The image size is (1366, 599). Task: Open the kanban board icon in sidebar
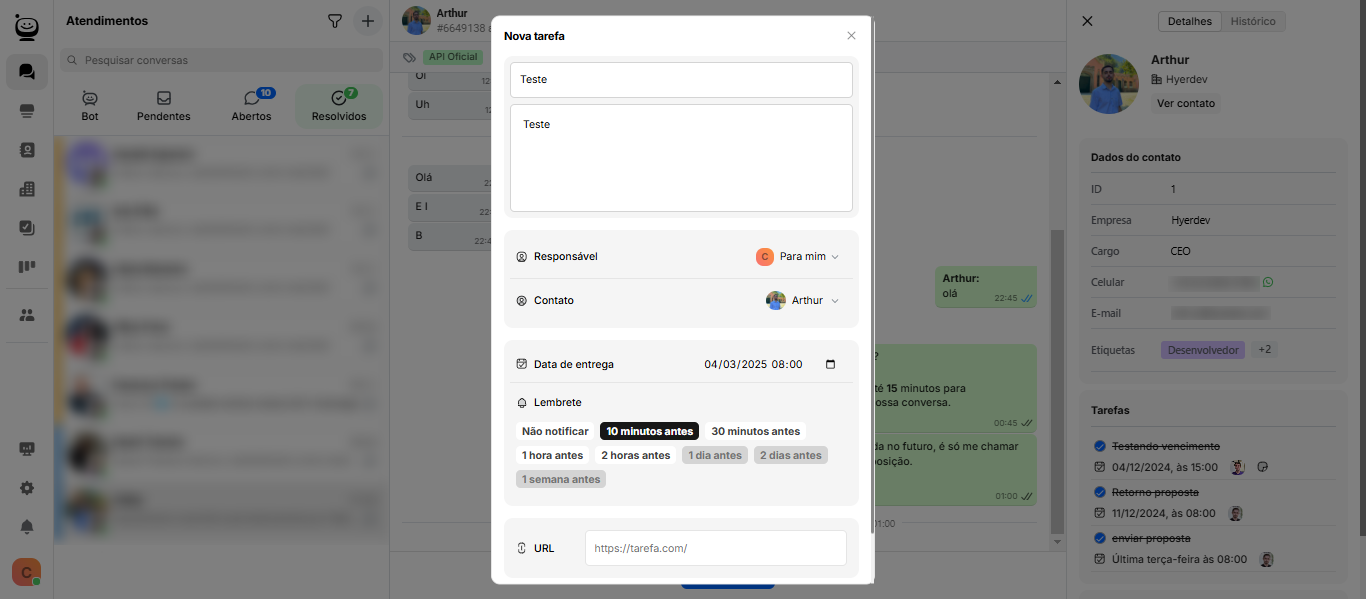click(x=27, y=267)
